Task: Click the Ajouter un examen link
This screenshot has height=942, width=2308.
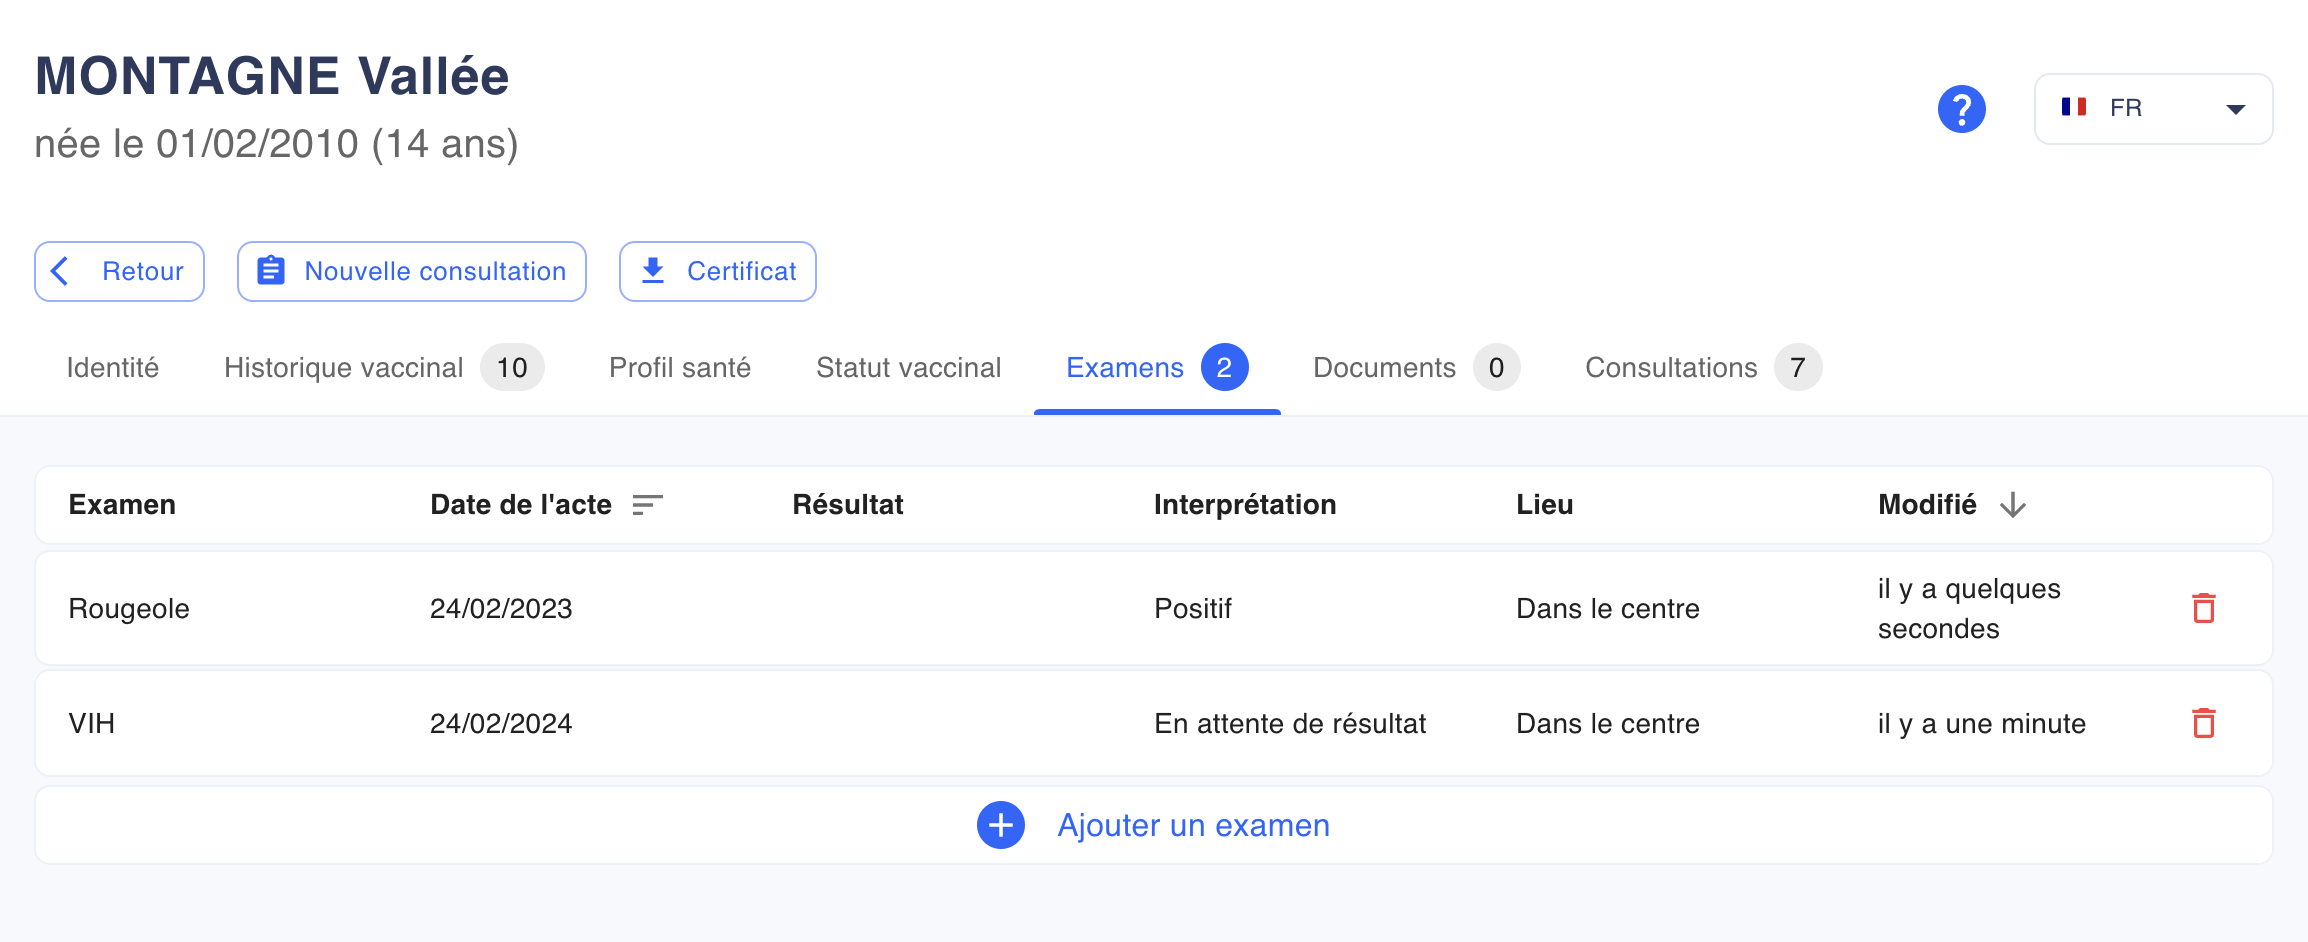Action: click(1193, 825)
